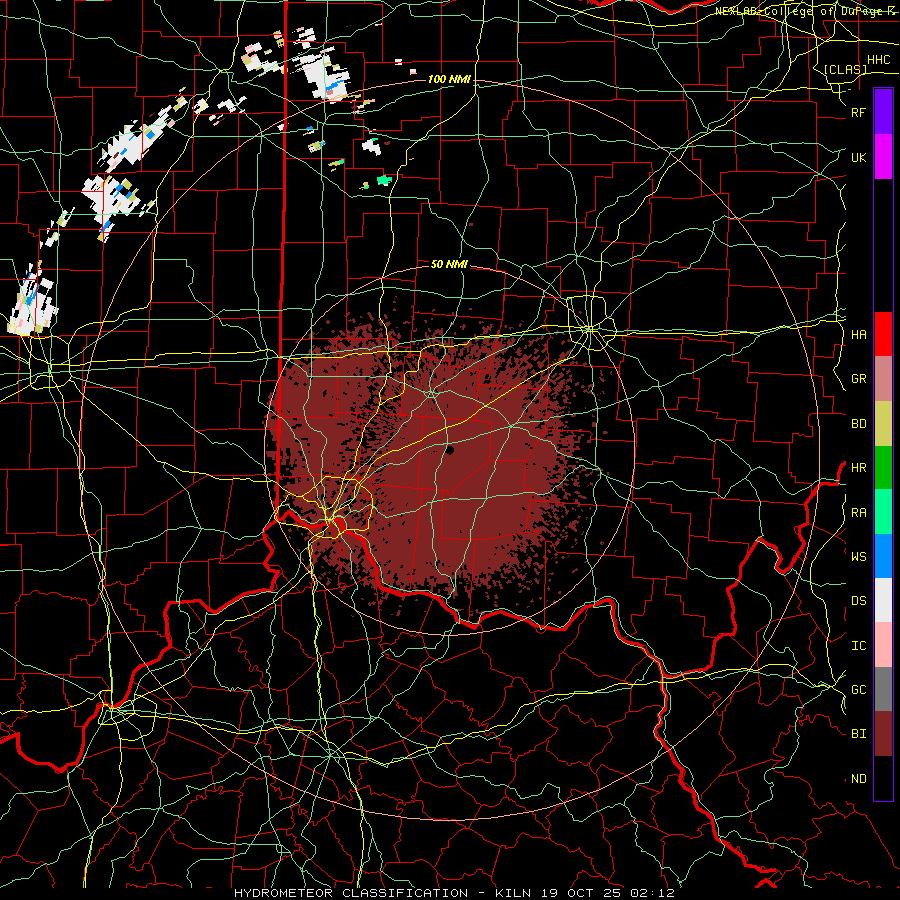
Task: Select the IC legend label
Action: click(x=859, y=645)
